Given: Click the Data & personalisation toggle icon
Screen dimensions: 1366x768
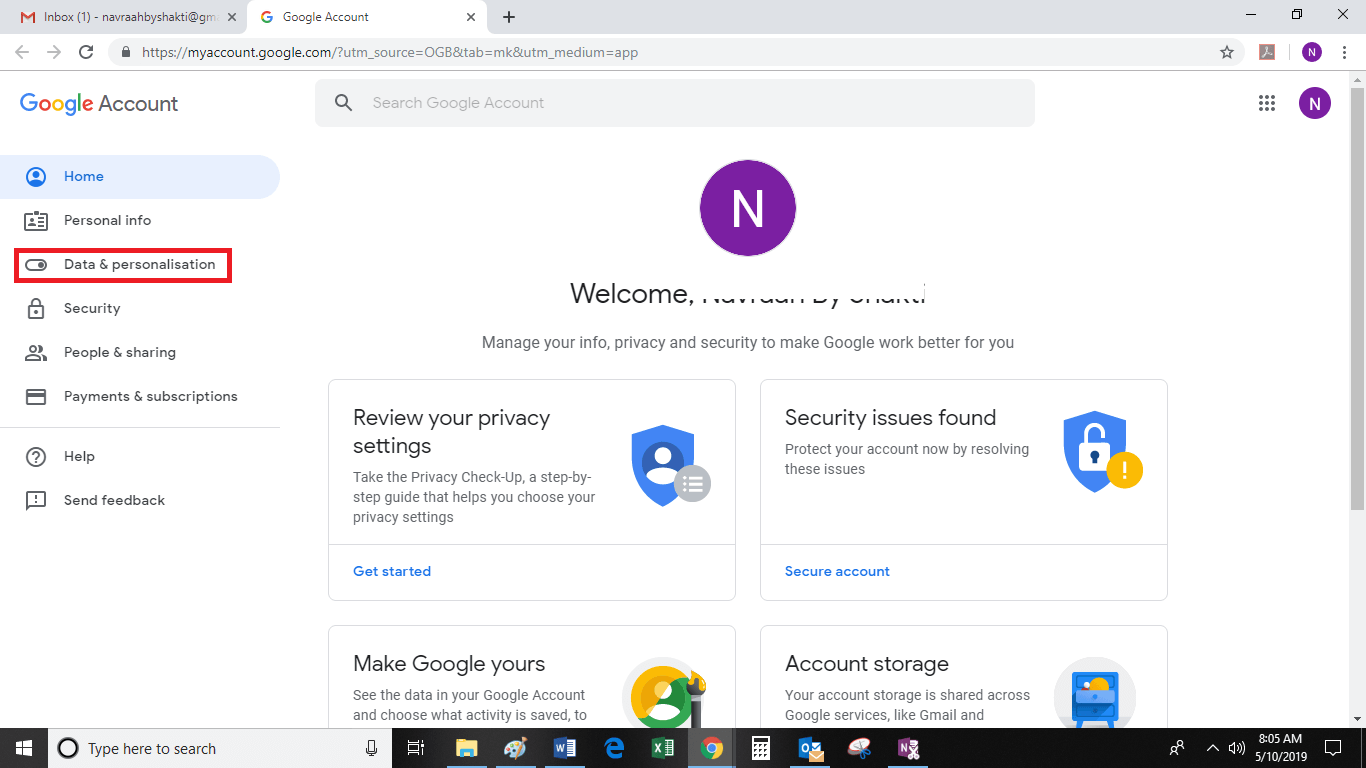Looking at the screenshot, I should 36,265.
